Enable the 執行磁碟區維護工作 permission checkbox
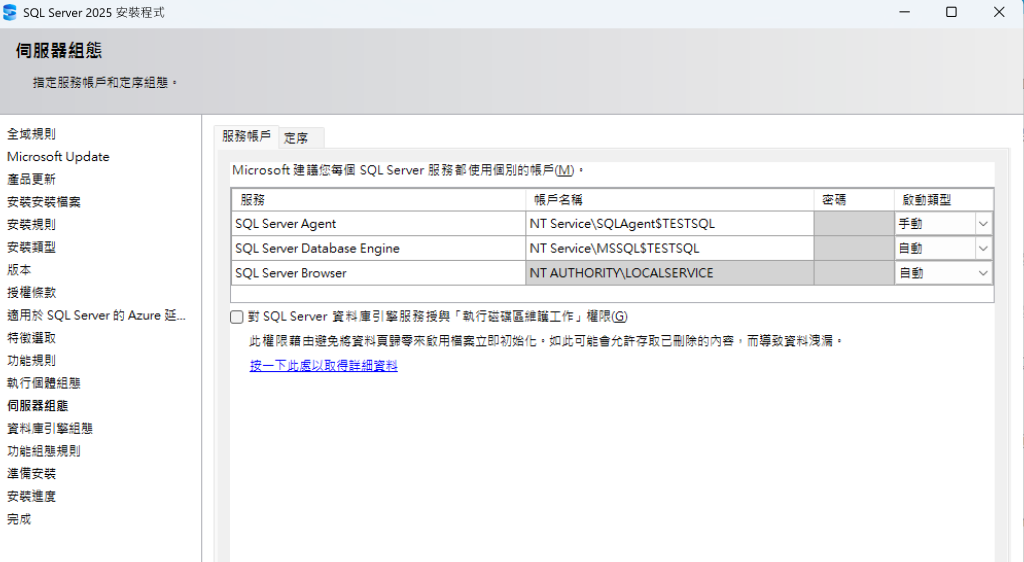This screenshot has height=562, width=1024. coord(237,317)
